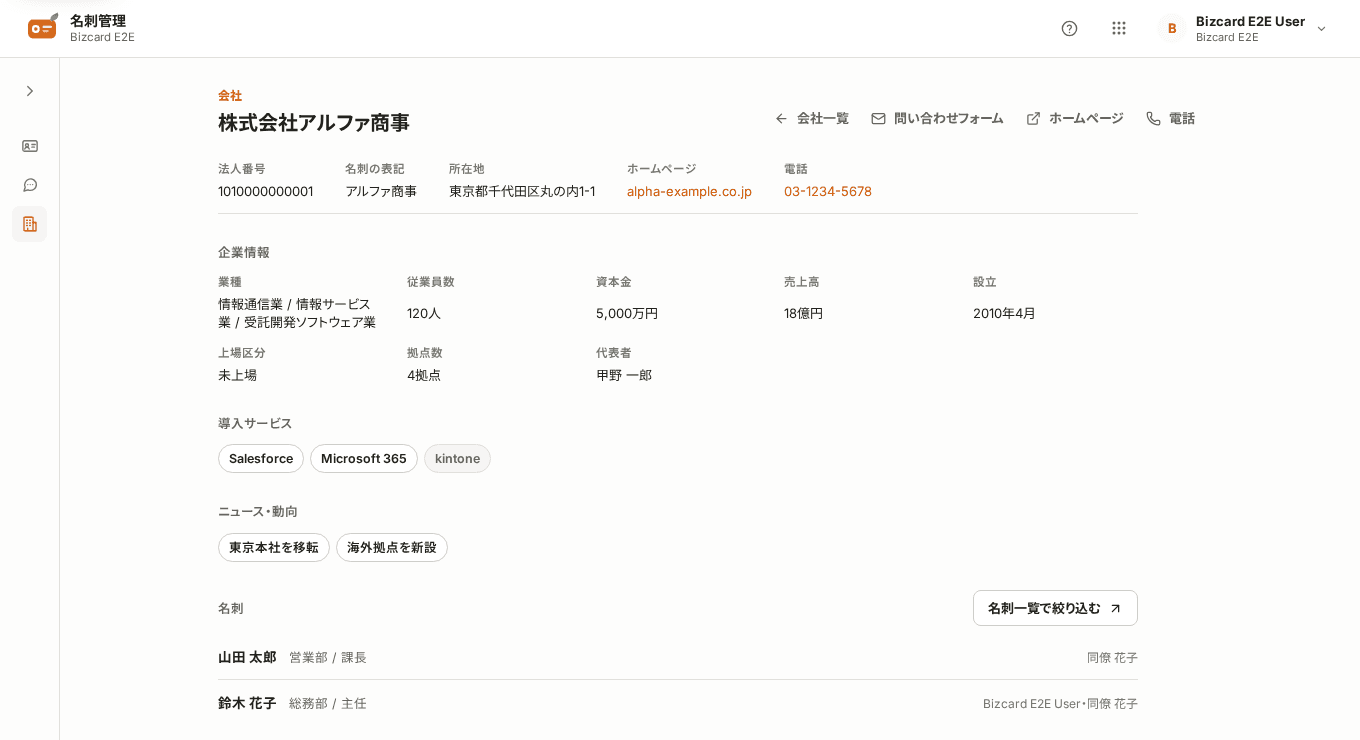This screenshot has width=1360, height=740.
Task: Select the Salesforce service chip
Action: click(261, 459)
